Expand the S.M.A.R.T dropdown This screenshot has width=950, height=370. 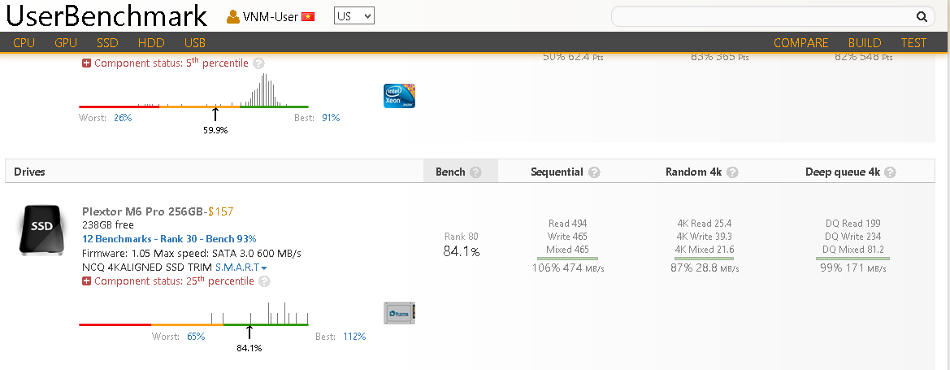[242, 267]
